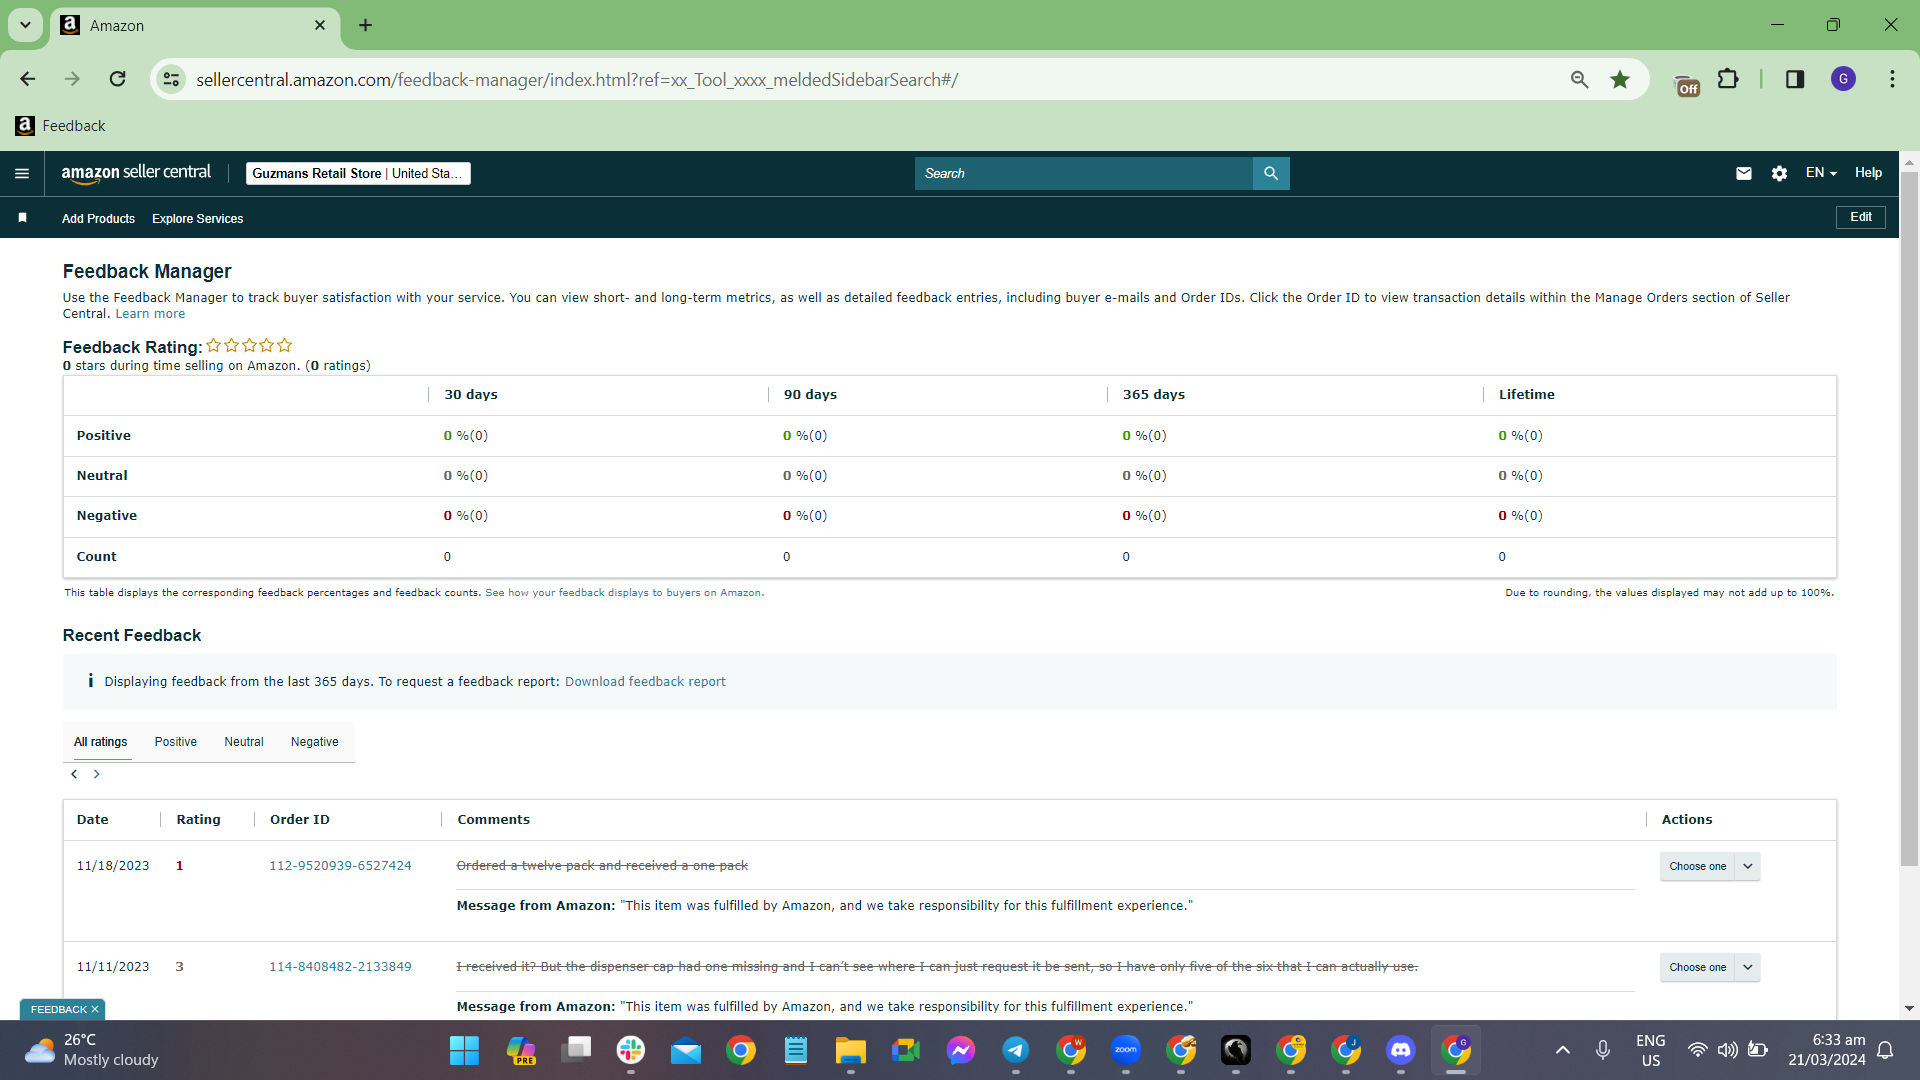Screen dimensions: 1920x1080
Task: Open the messages envelope icon
Action: point(1744,173)
